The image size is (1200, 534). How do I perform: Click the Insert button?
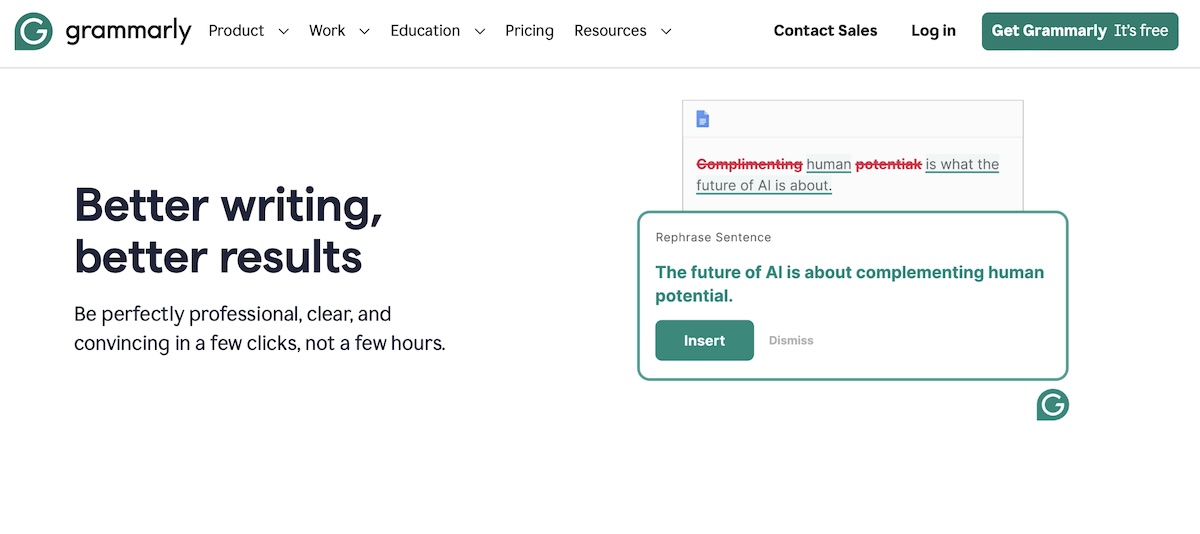point(704,340)
